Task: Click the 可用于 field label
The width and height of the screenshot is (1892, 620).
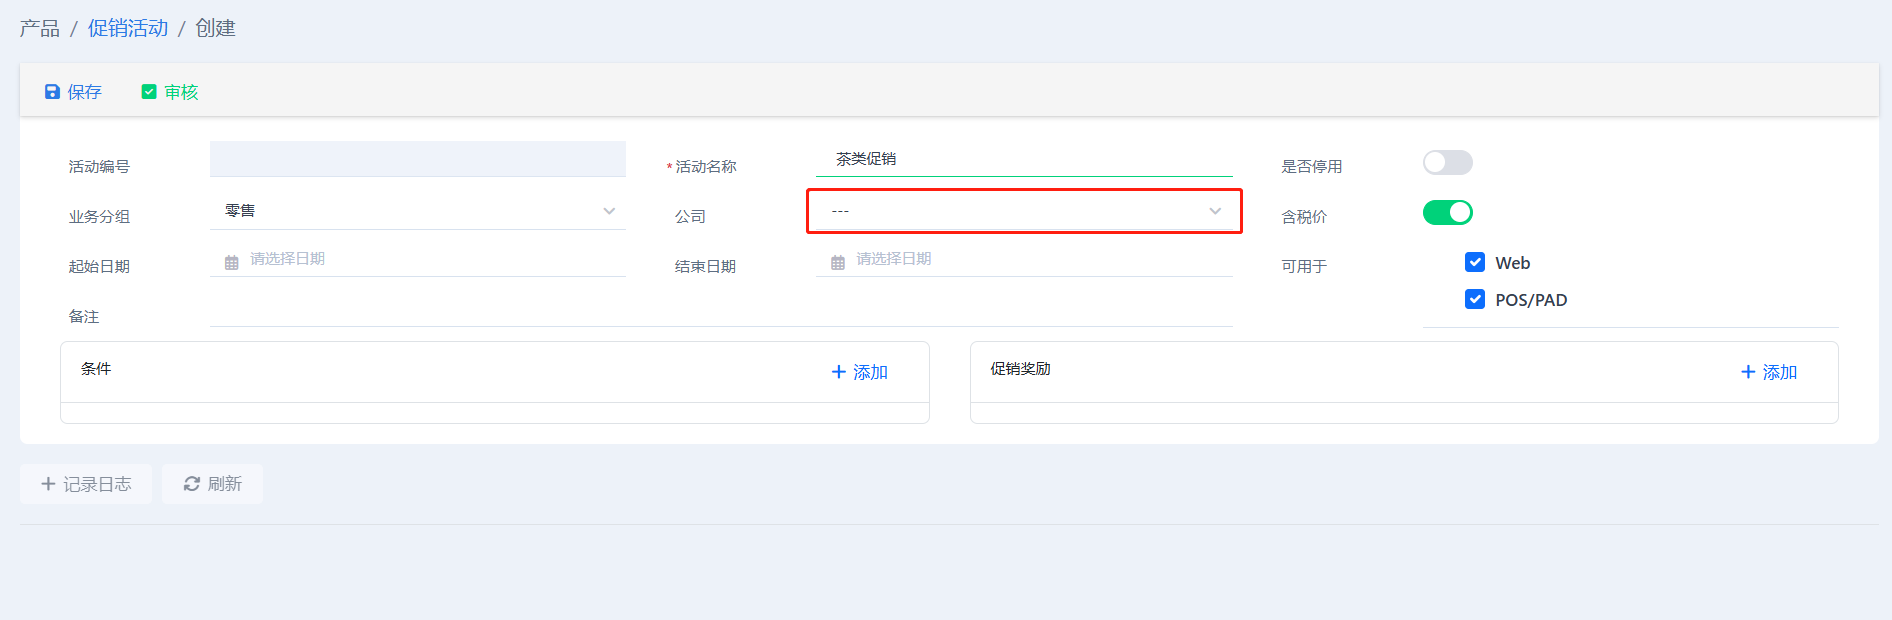Action: point(1305,267)
